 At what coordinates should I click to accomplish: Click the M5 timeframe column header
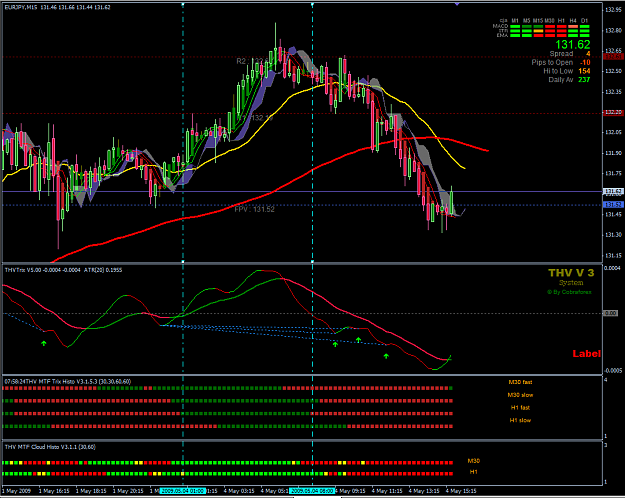tap(527, 21)
